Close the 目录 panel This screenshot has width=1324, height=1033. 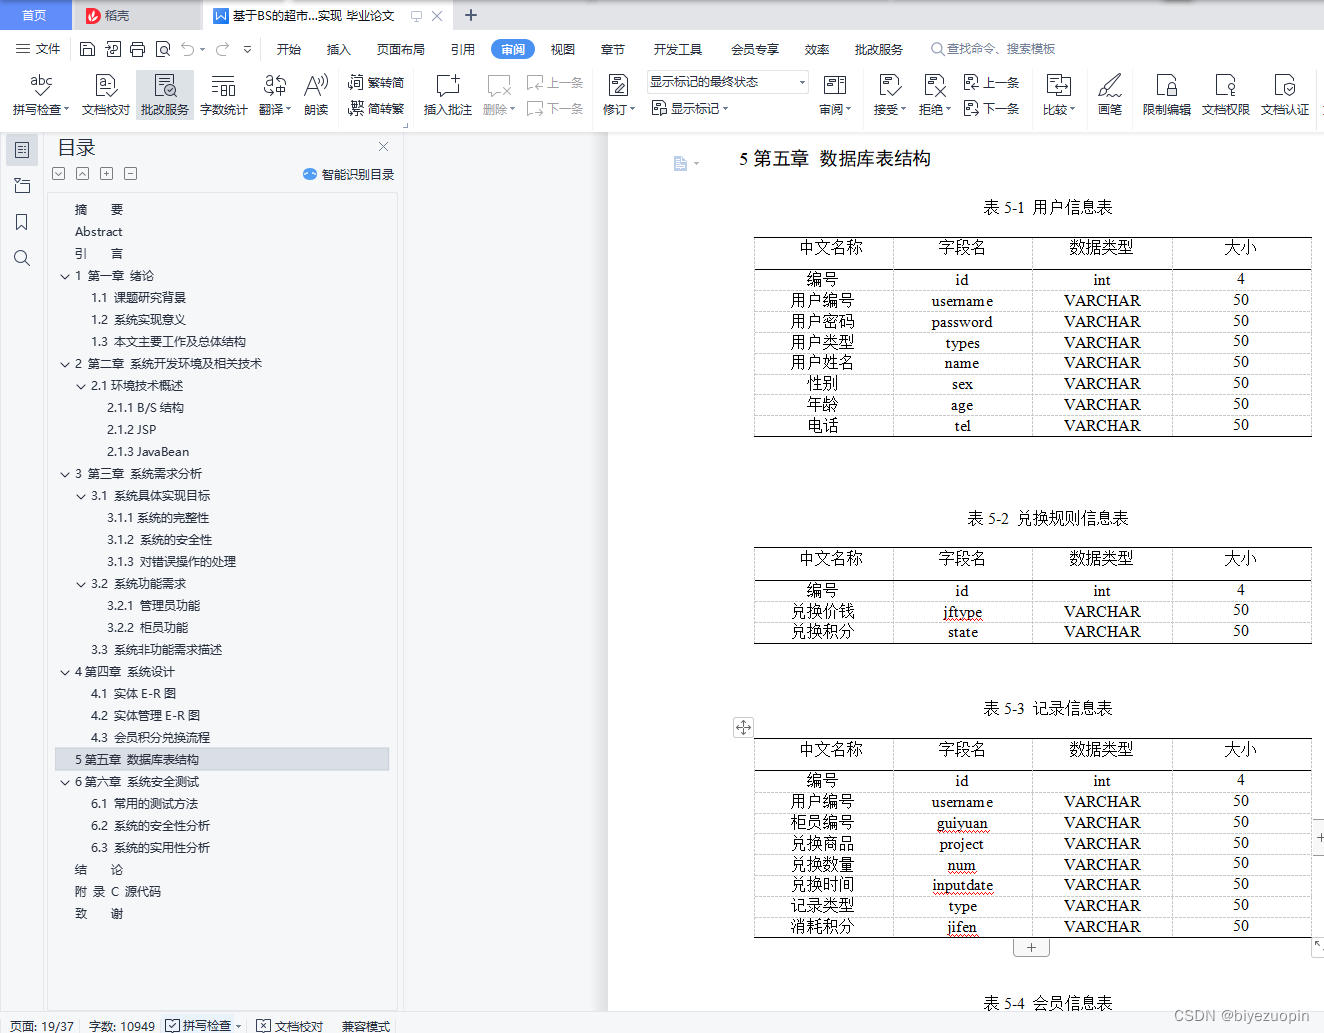coord(383,147)
